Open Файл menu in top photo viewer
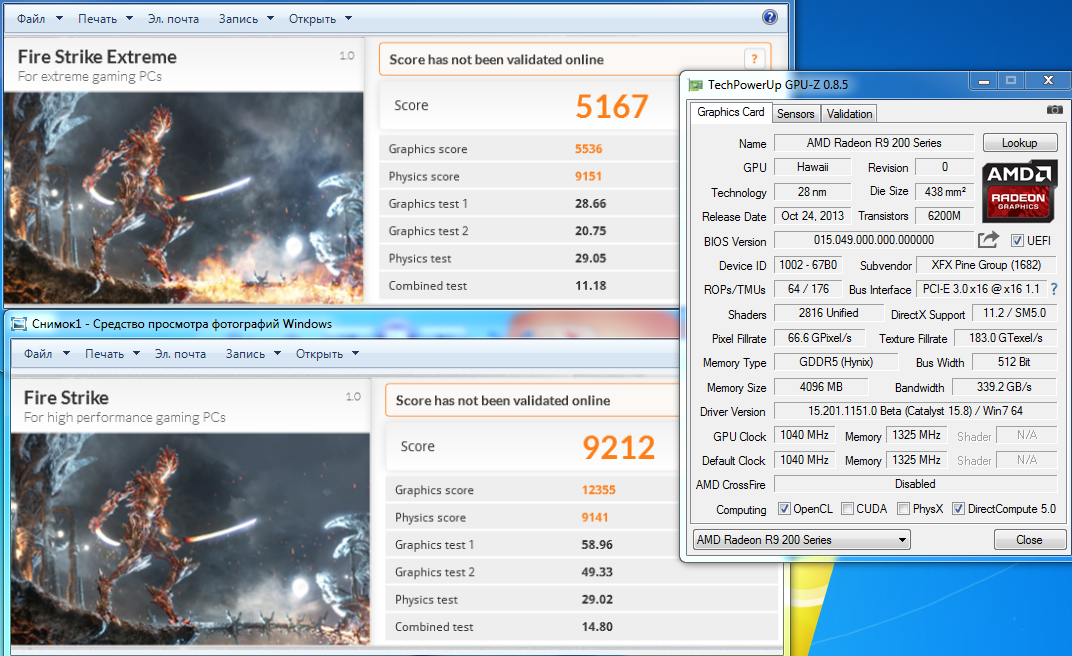The width and height of the screenshot is (1072, 656). [40, 18]
